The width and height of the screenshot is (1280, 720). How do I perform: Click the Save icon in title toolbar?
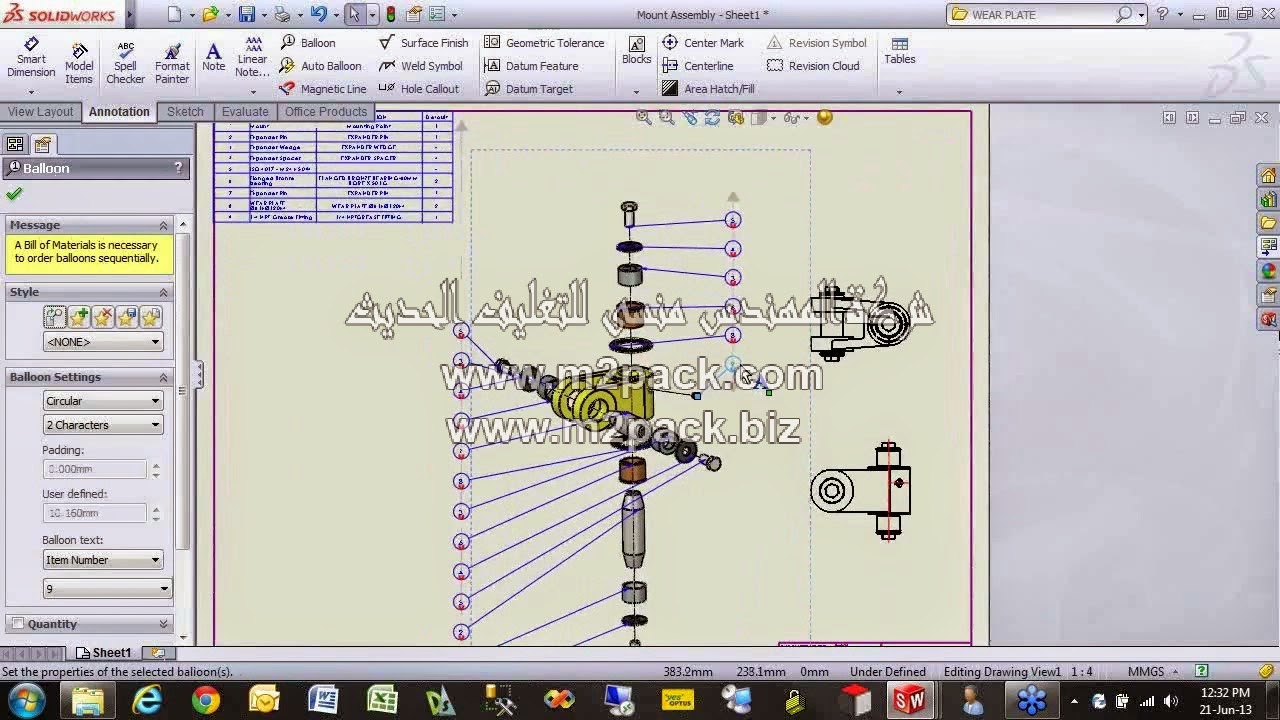coord(246,14)
